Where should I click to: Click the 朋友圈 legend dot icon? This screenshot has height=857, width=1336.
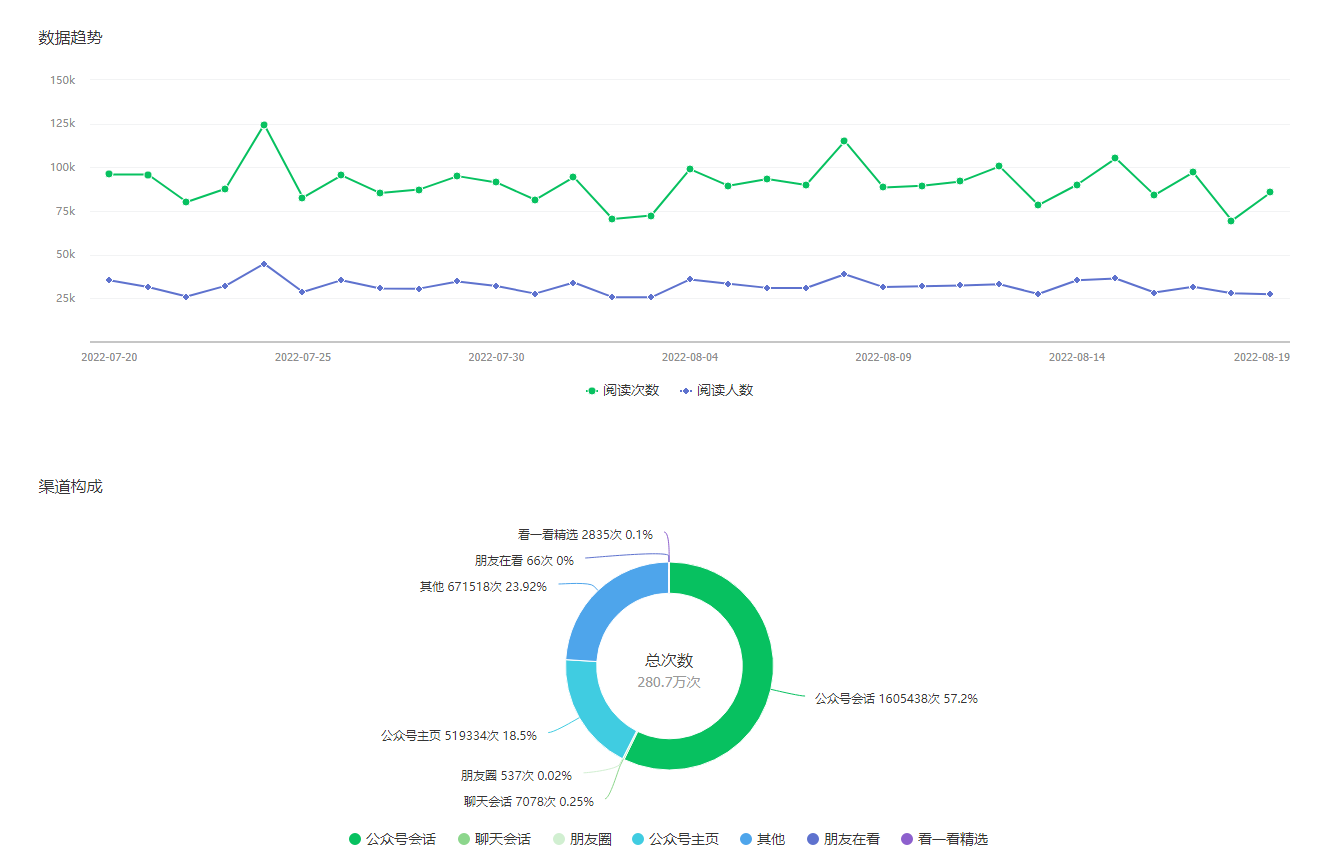click(x=559, y=839)
